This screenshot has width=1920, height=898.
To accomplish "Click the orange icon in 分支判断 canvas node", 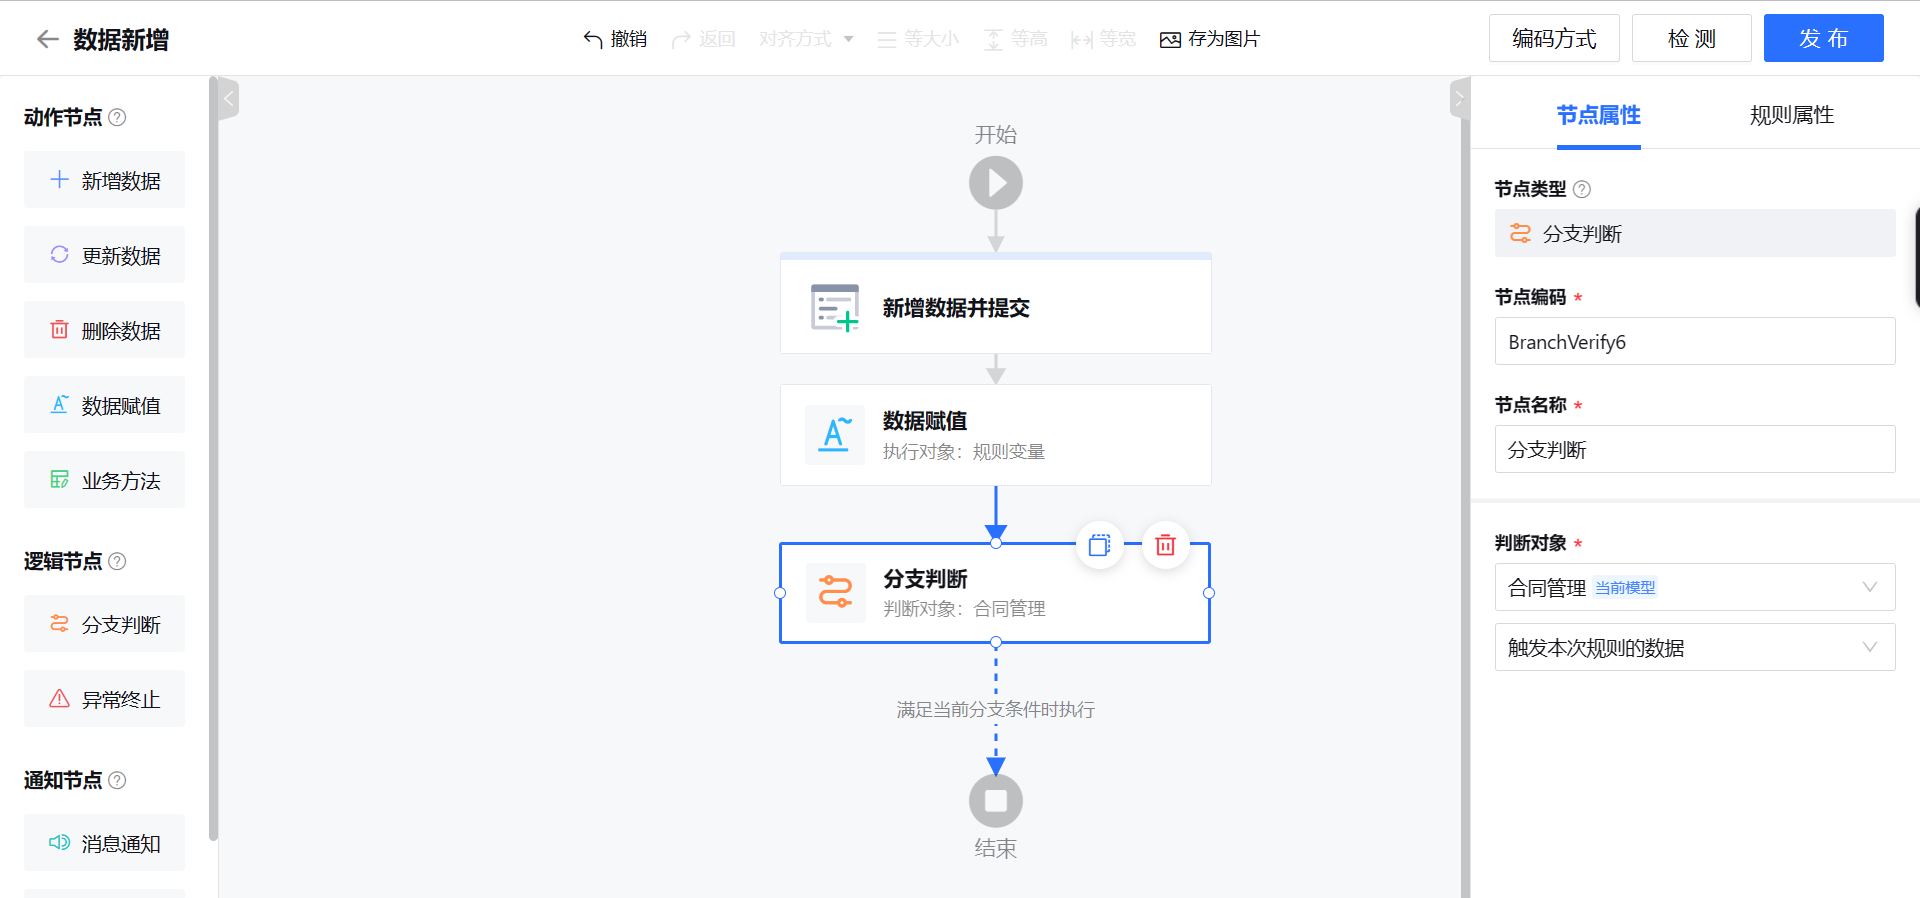I will (x=835, y=592).
